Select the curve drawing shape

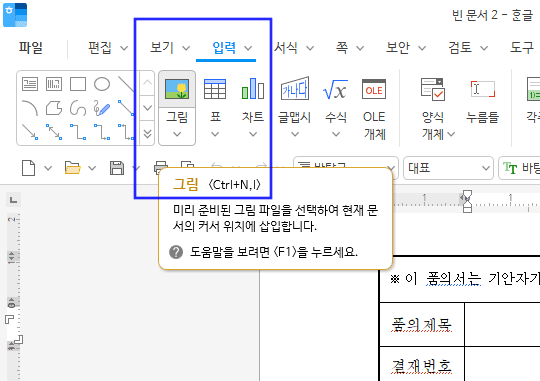coord(78,108)
